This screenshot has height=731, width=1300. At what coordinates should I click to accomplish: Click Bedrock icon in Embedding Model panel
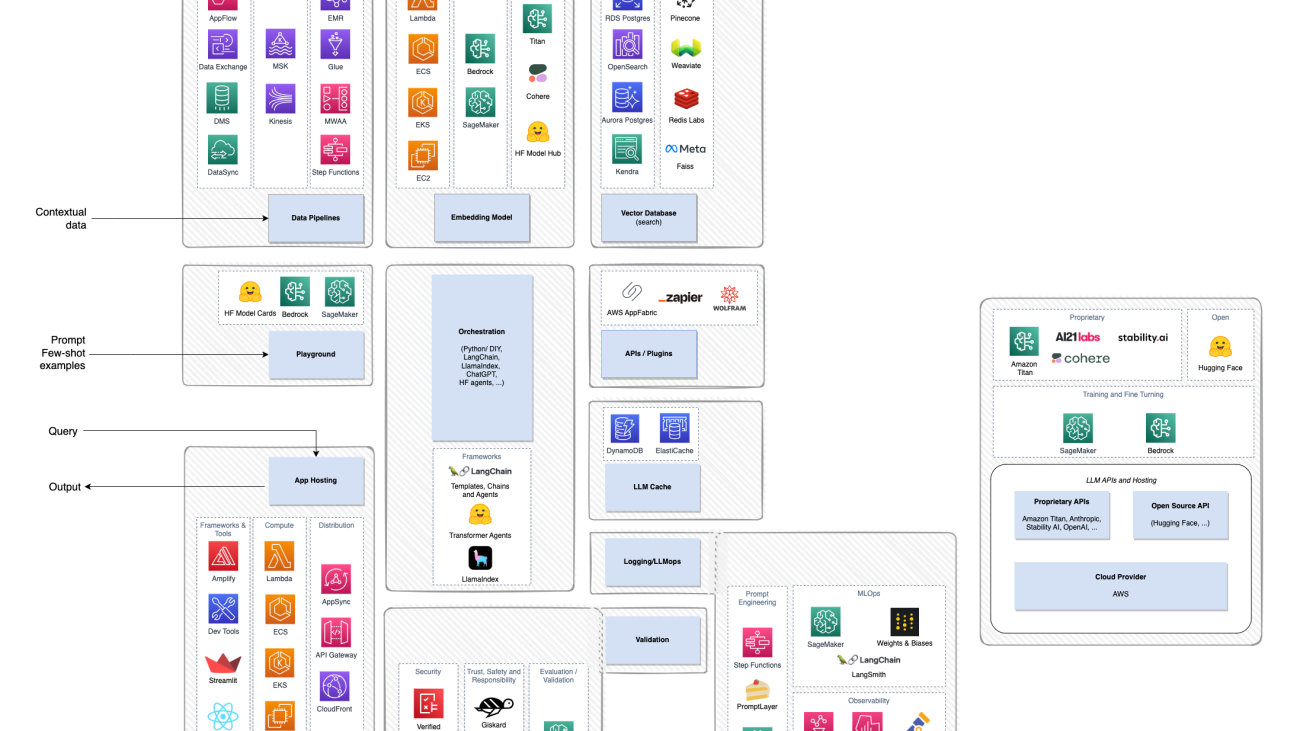480,49
